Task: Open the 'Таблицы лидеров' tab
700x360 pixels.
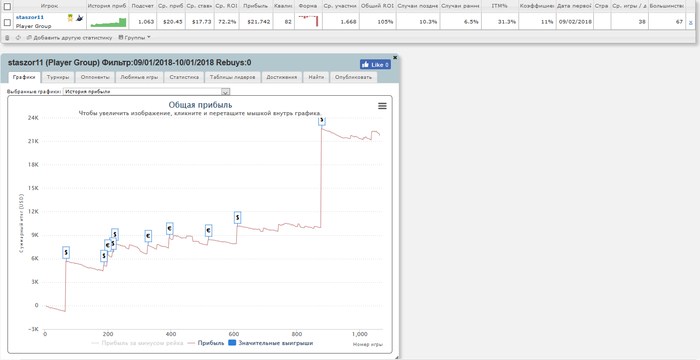Action: coord(233,77)
